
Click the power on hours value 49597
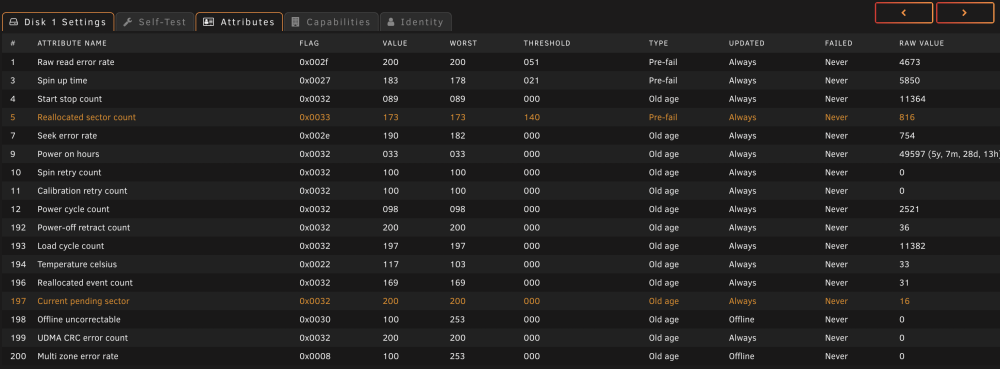coord(912,154)
